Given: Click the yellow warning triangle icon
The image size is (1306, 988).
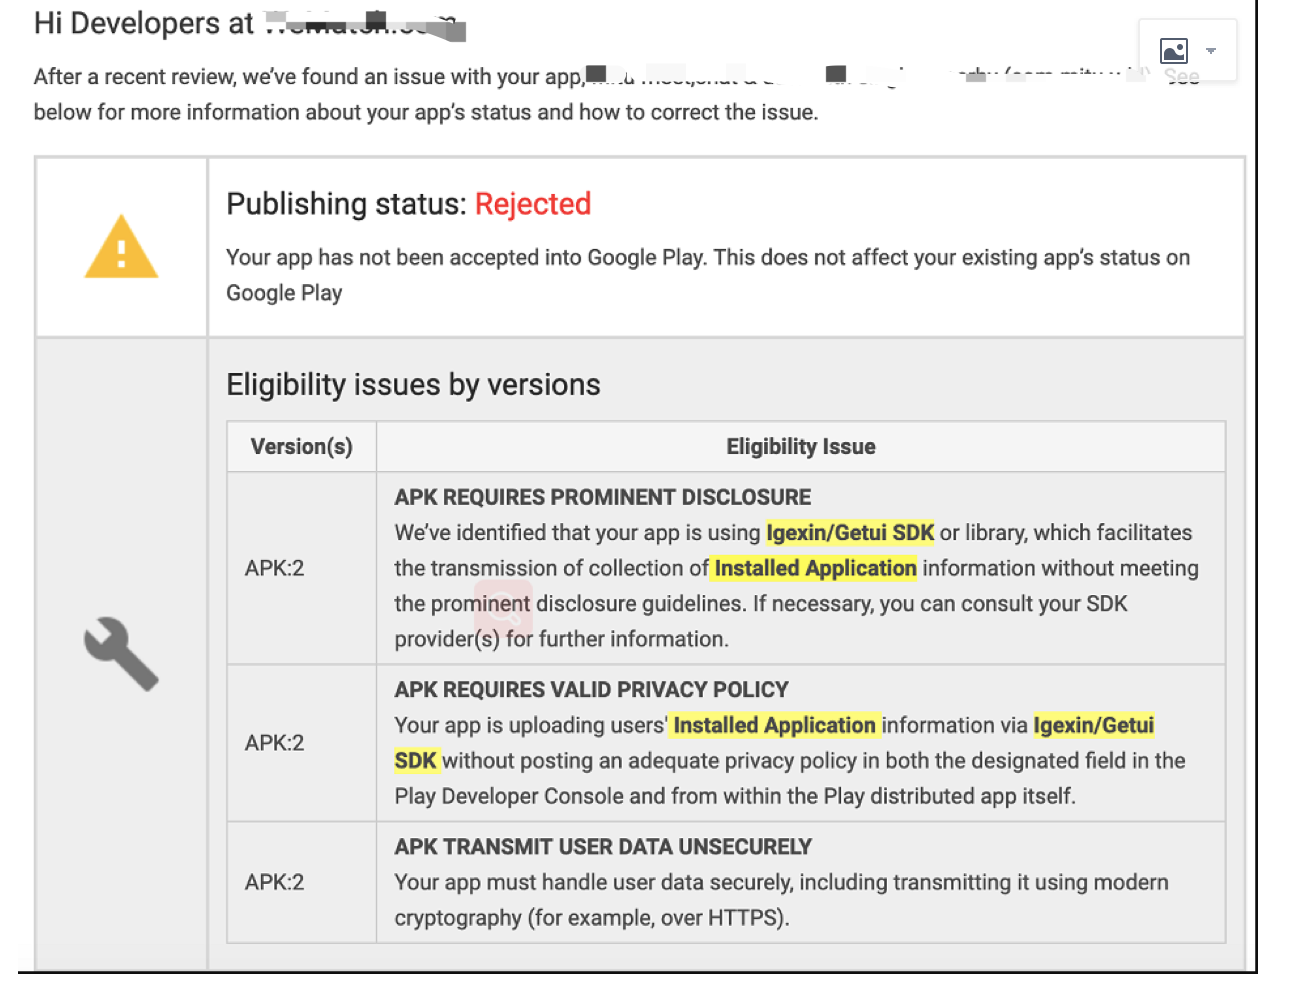Looking at the screenshot, I should click(121, 247).
